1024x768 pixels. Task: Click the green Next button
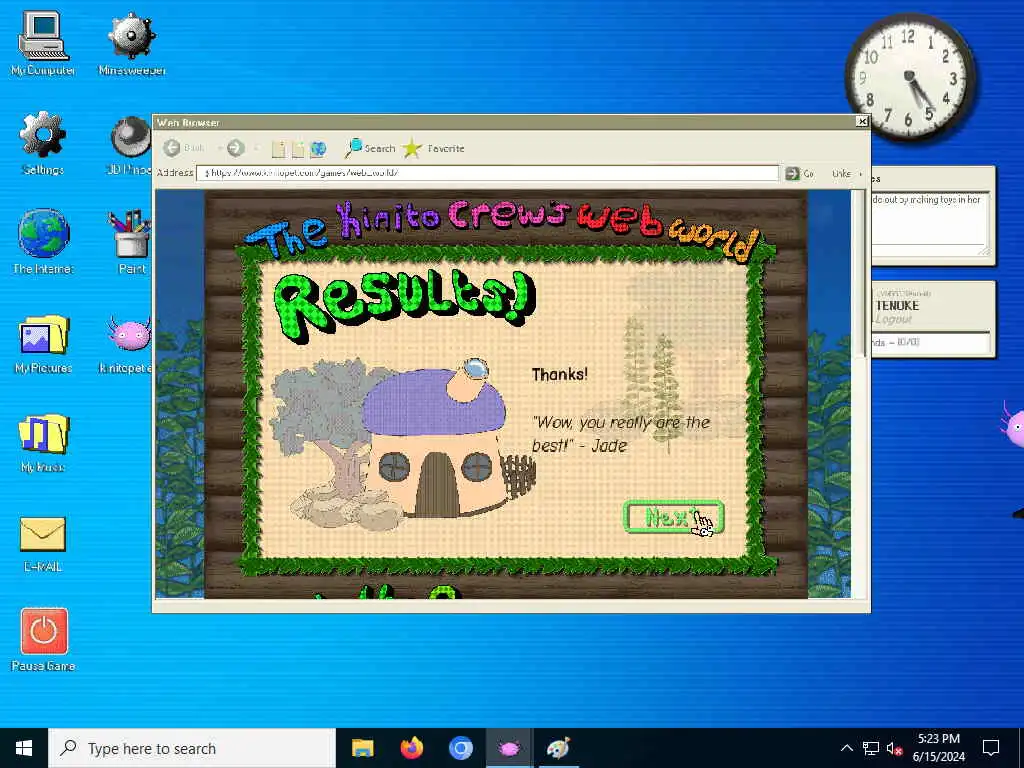pyautogui.click(x=673, y=517)
